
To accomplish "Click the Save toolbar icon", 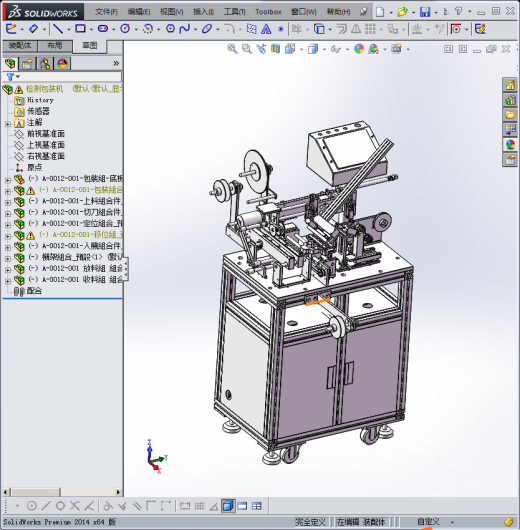I will [x=425, y=12].
